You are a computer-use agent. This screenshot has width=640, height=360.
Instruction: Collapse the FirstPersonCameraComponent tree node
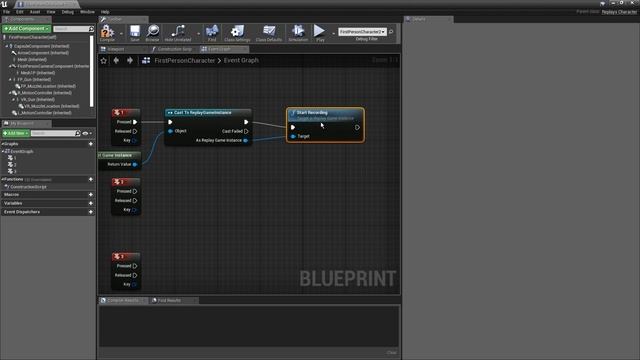[10, 66]
